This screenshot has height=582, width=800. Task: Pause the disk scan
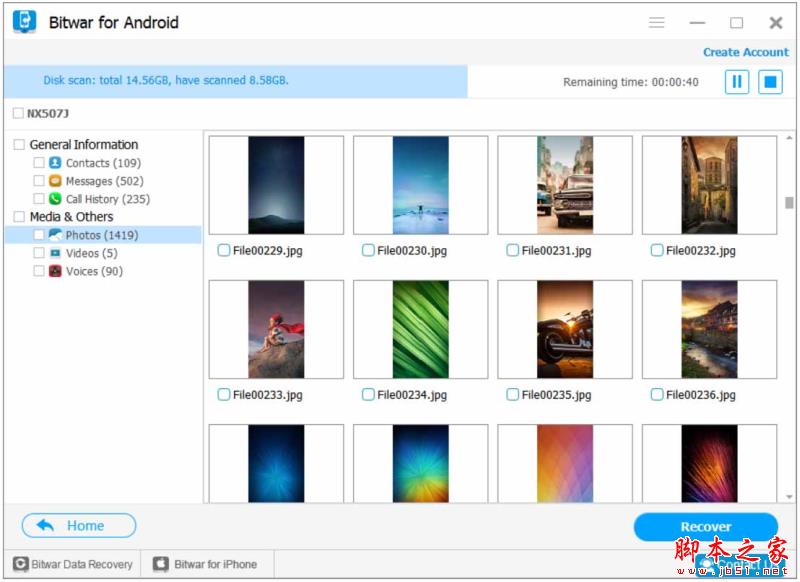pyautogui.click(x=737, y=82)
